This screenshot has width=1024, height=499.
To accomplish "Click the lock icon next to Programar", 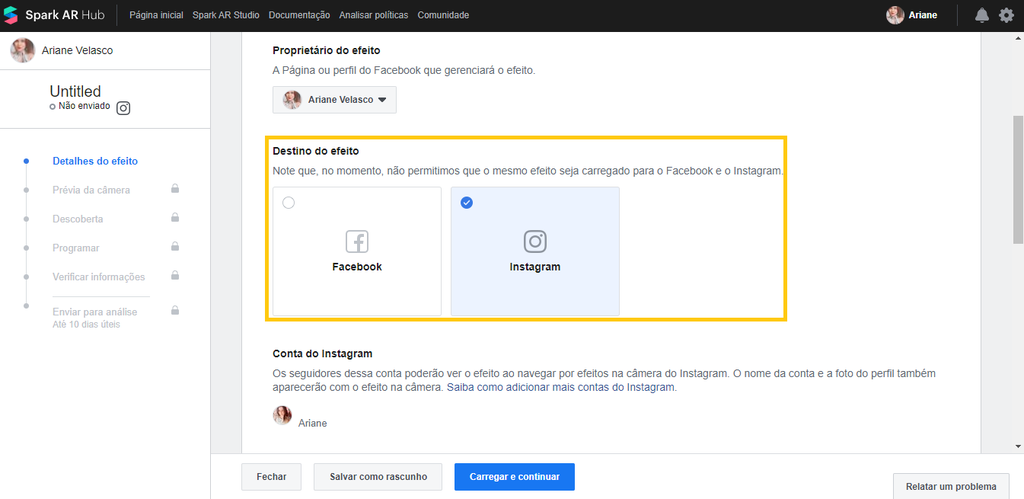I will (x=175, y=246).
